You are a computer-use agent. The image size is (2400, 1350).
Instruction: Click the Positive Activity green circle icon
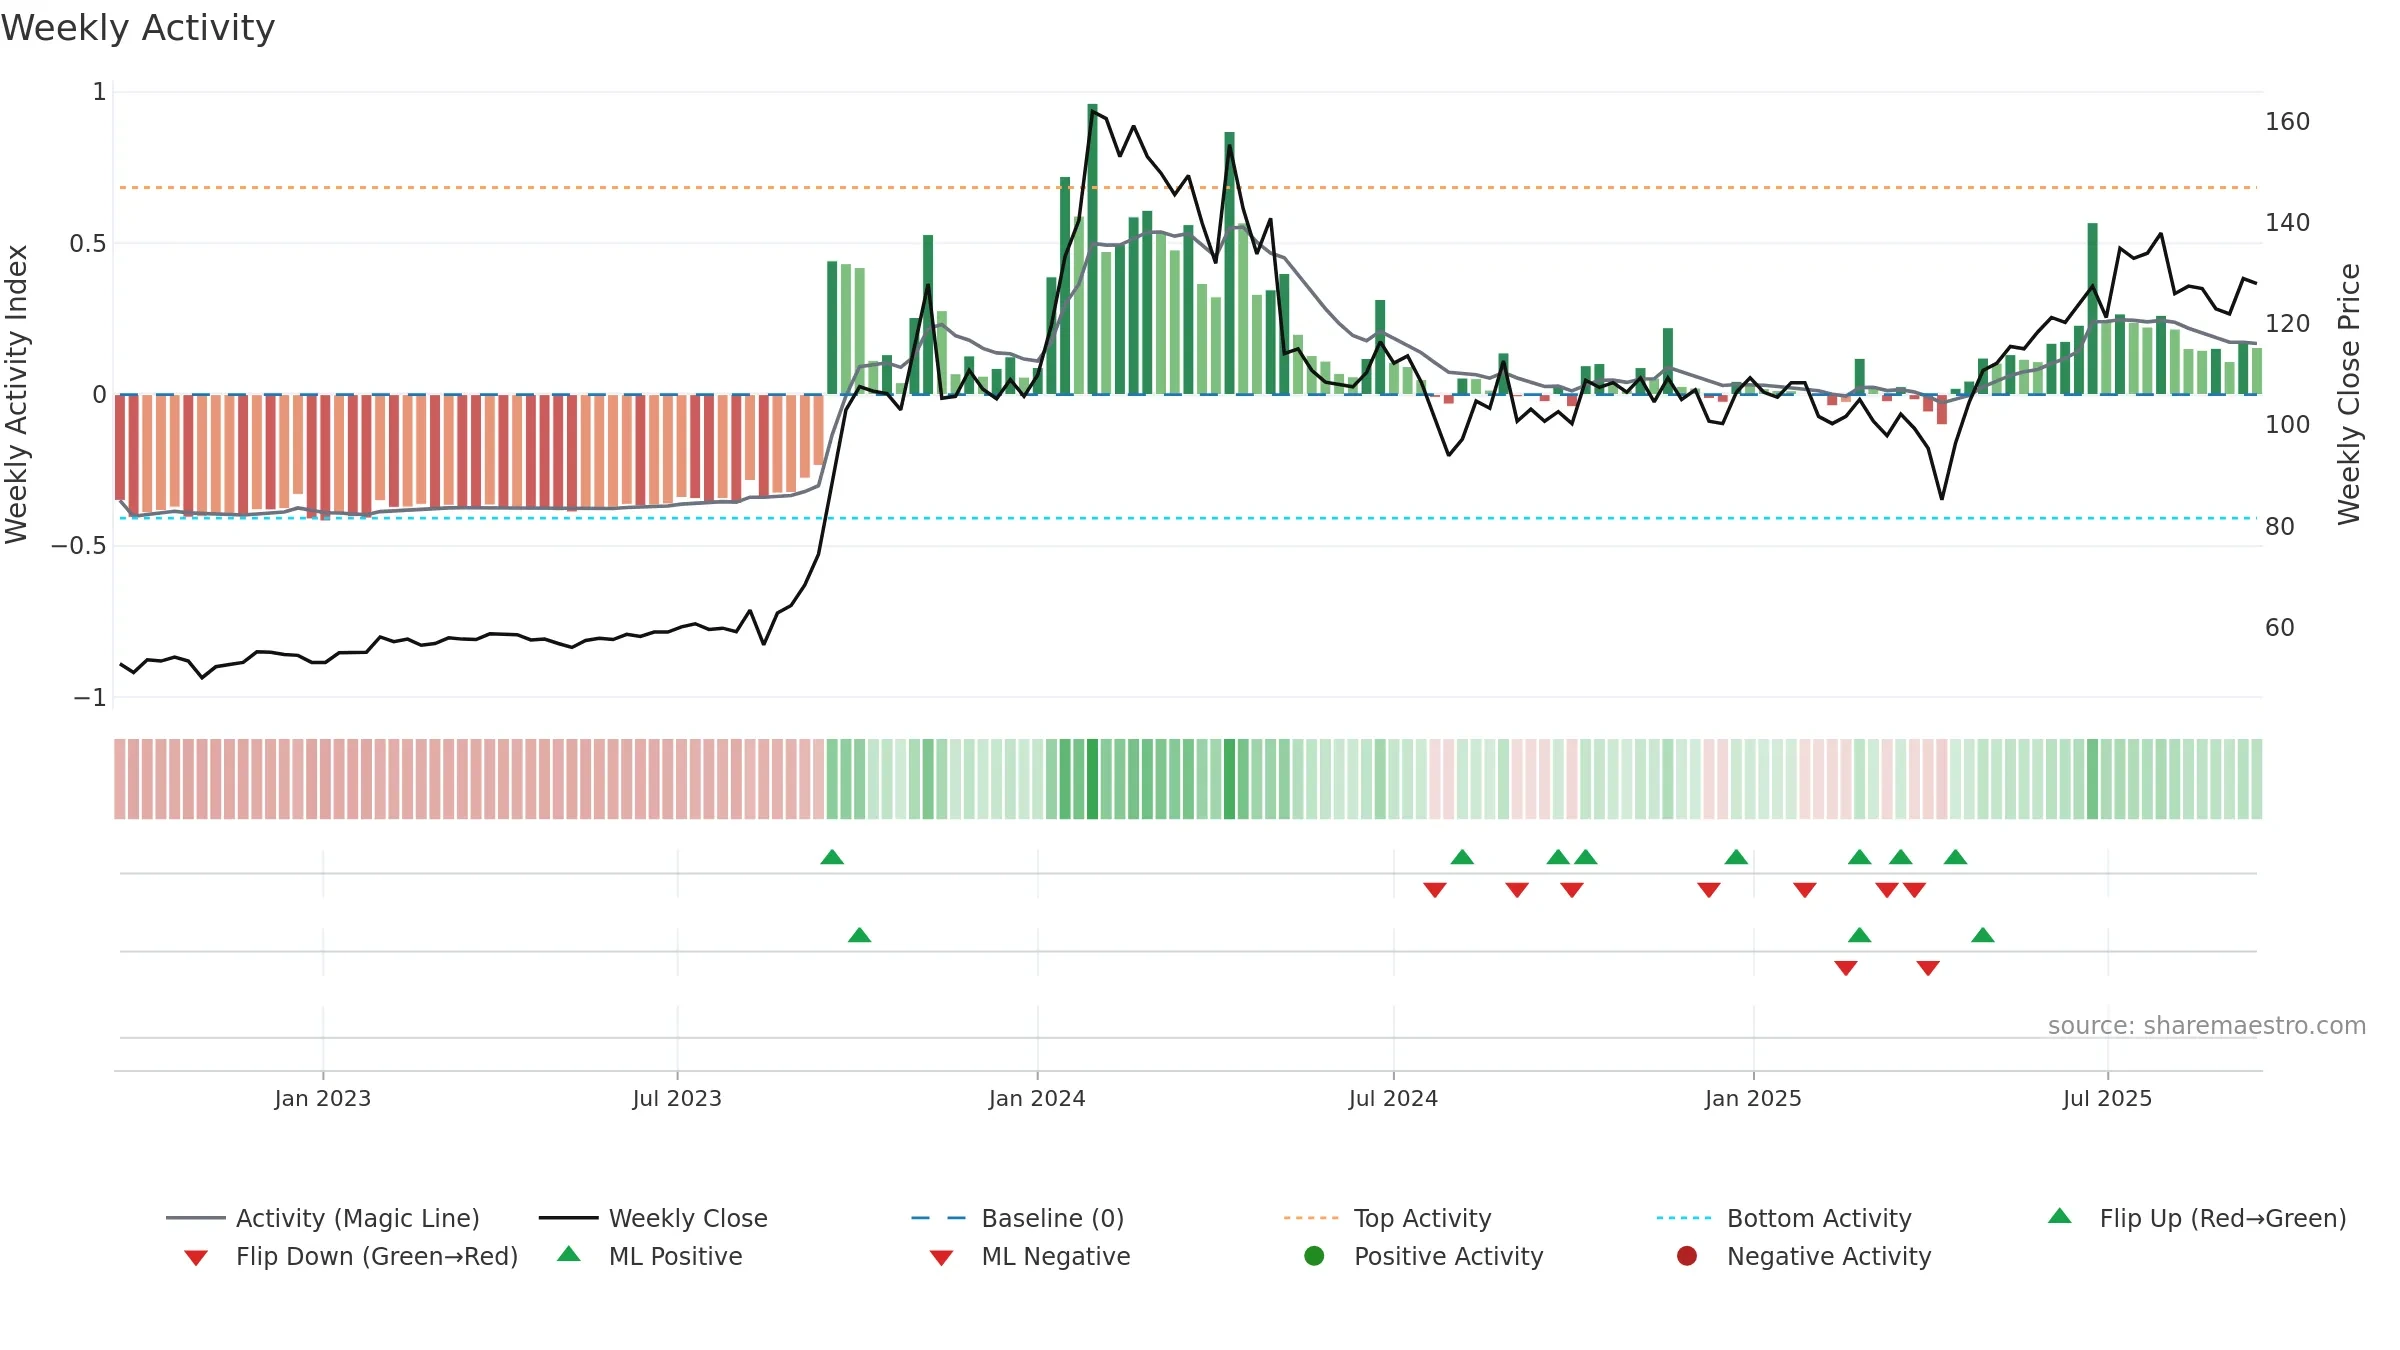click(x=1315, y=1256)
